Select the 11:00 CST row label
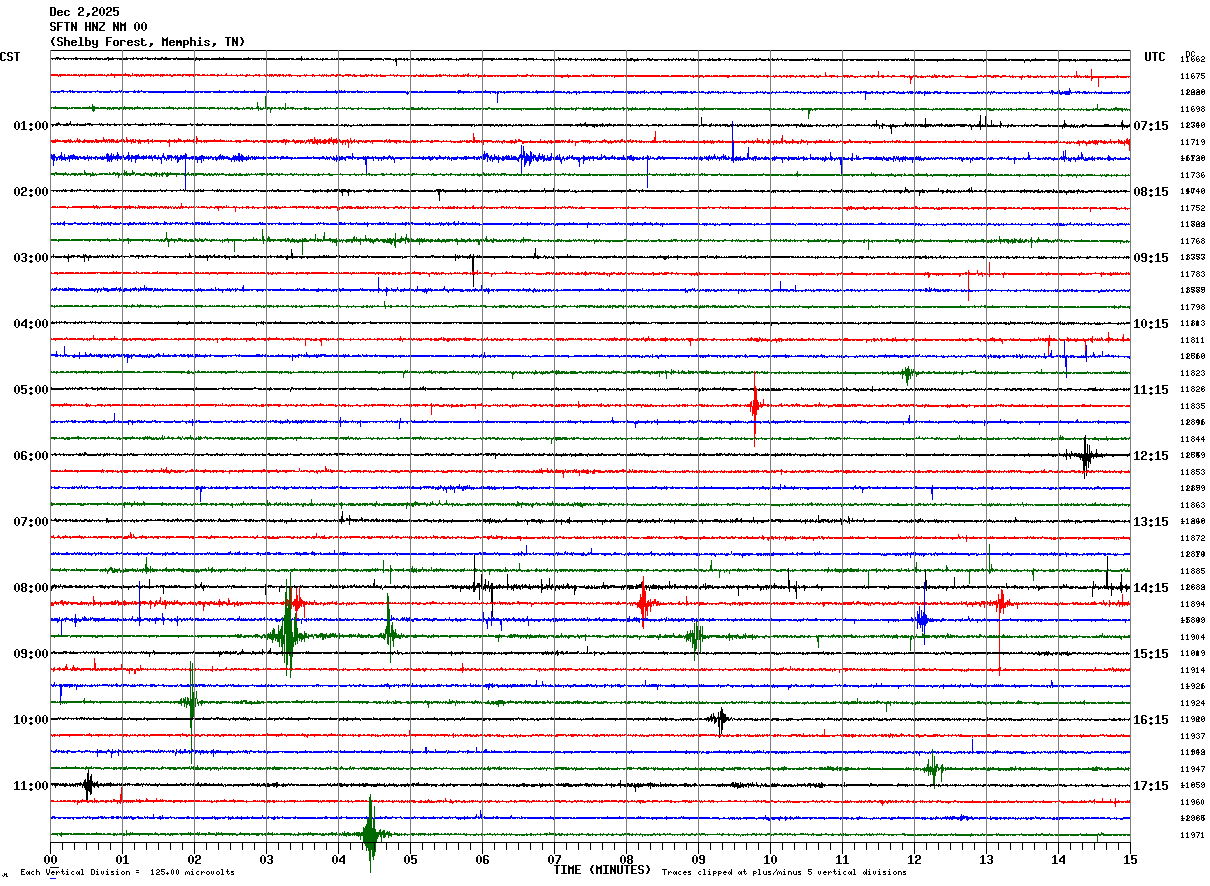The width and height of the screenshot is (1210, 886). pos(31,786)
